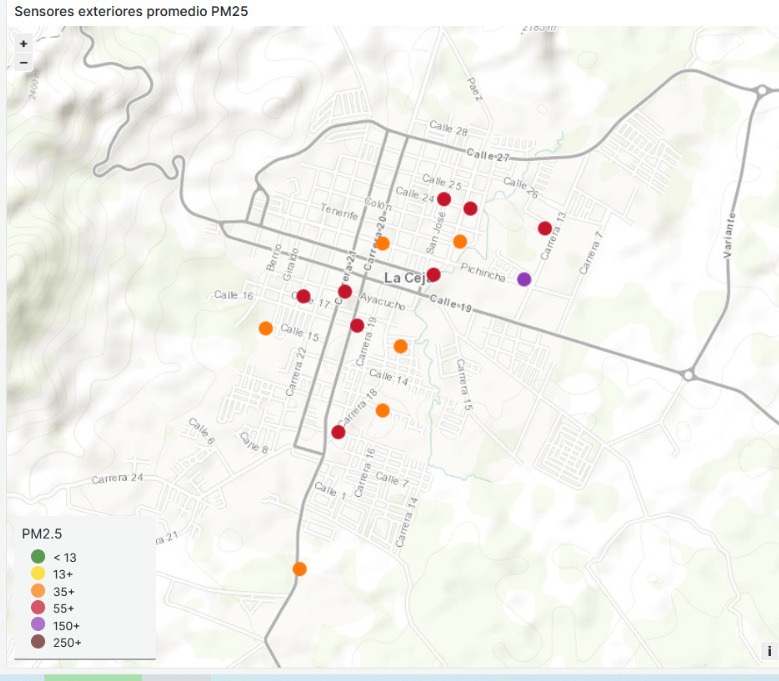Click the orange sensor left of Calle 15

pyautogui.click(x=266, y=328)
